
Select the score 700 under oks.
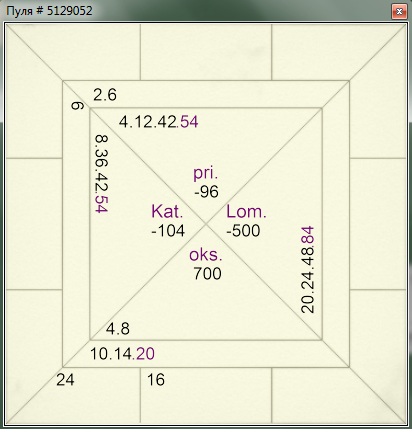pyautogui.click(x=207, y=274)
